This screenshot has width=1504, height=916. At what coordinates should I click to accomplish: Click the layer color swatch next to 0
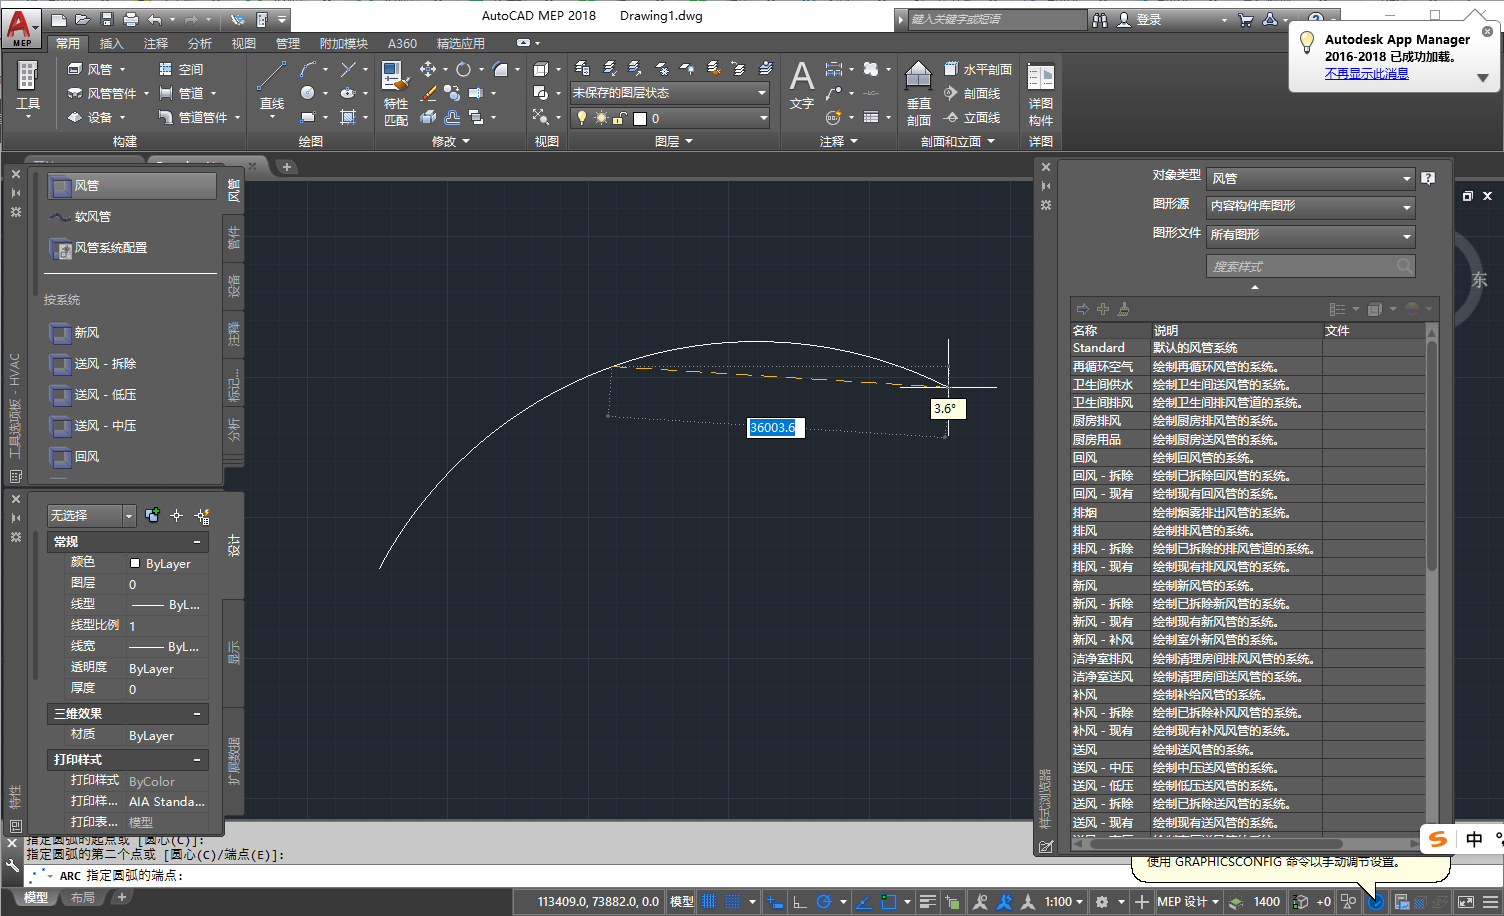click(x=640, y=118)
